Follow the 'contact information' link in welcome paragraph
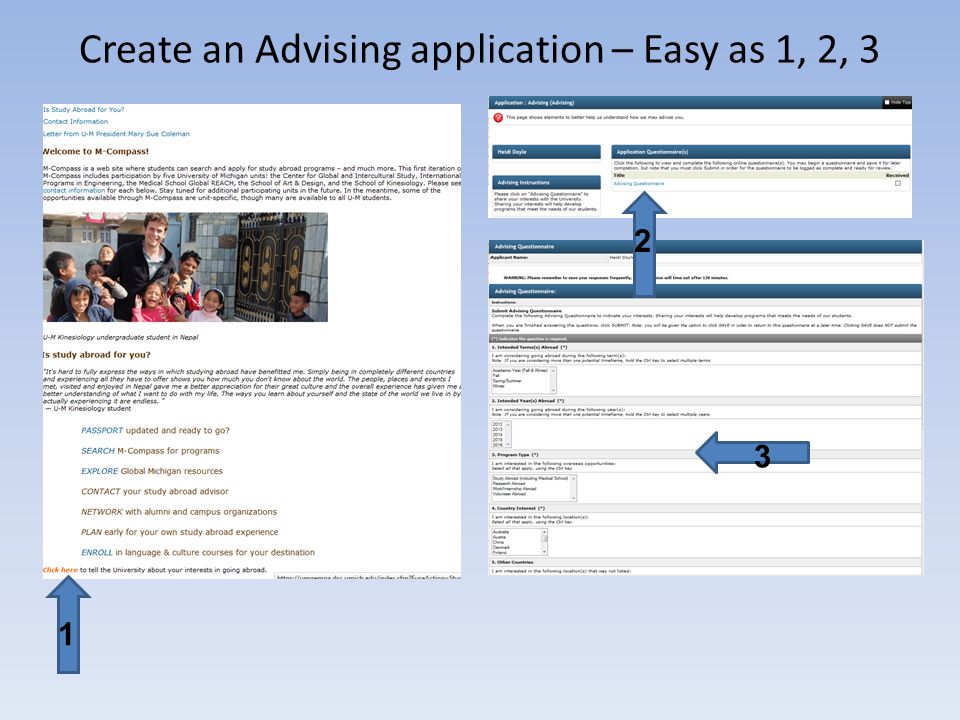The width and height of the screenshot is (960, 720). coord(73,190)
